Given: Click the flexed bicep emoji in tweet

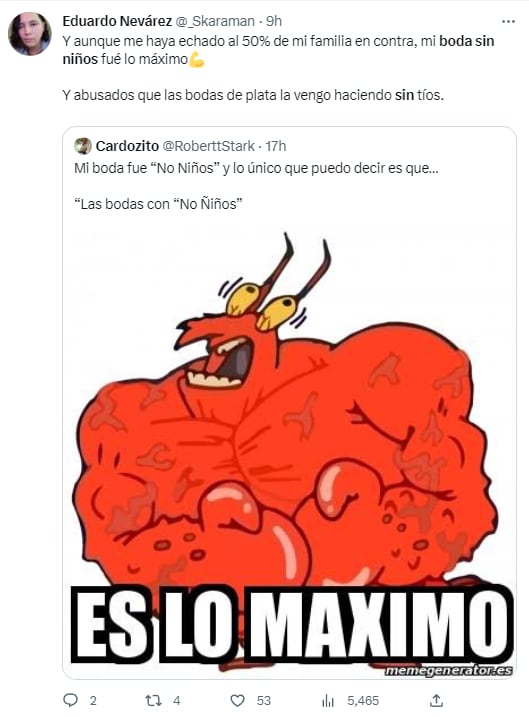Looking at the screenshot, I should pos(197,59).
